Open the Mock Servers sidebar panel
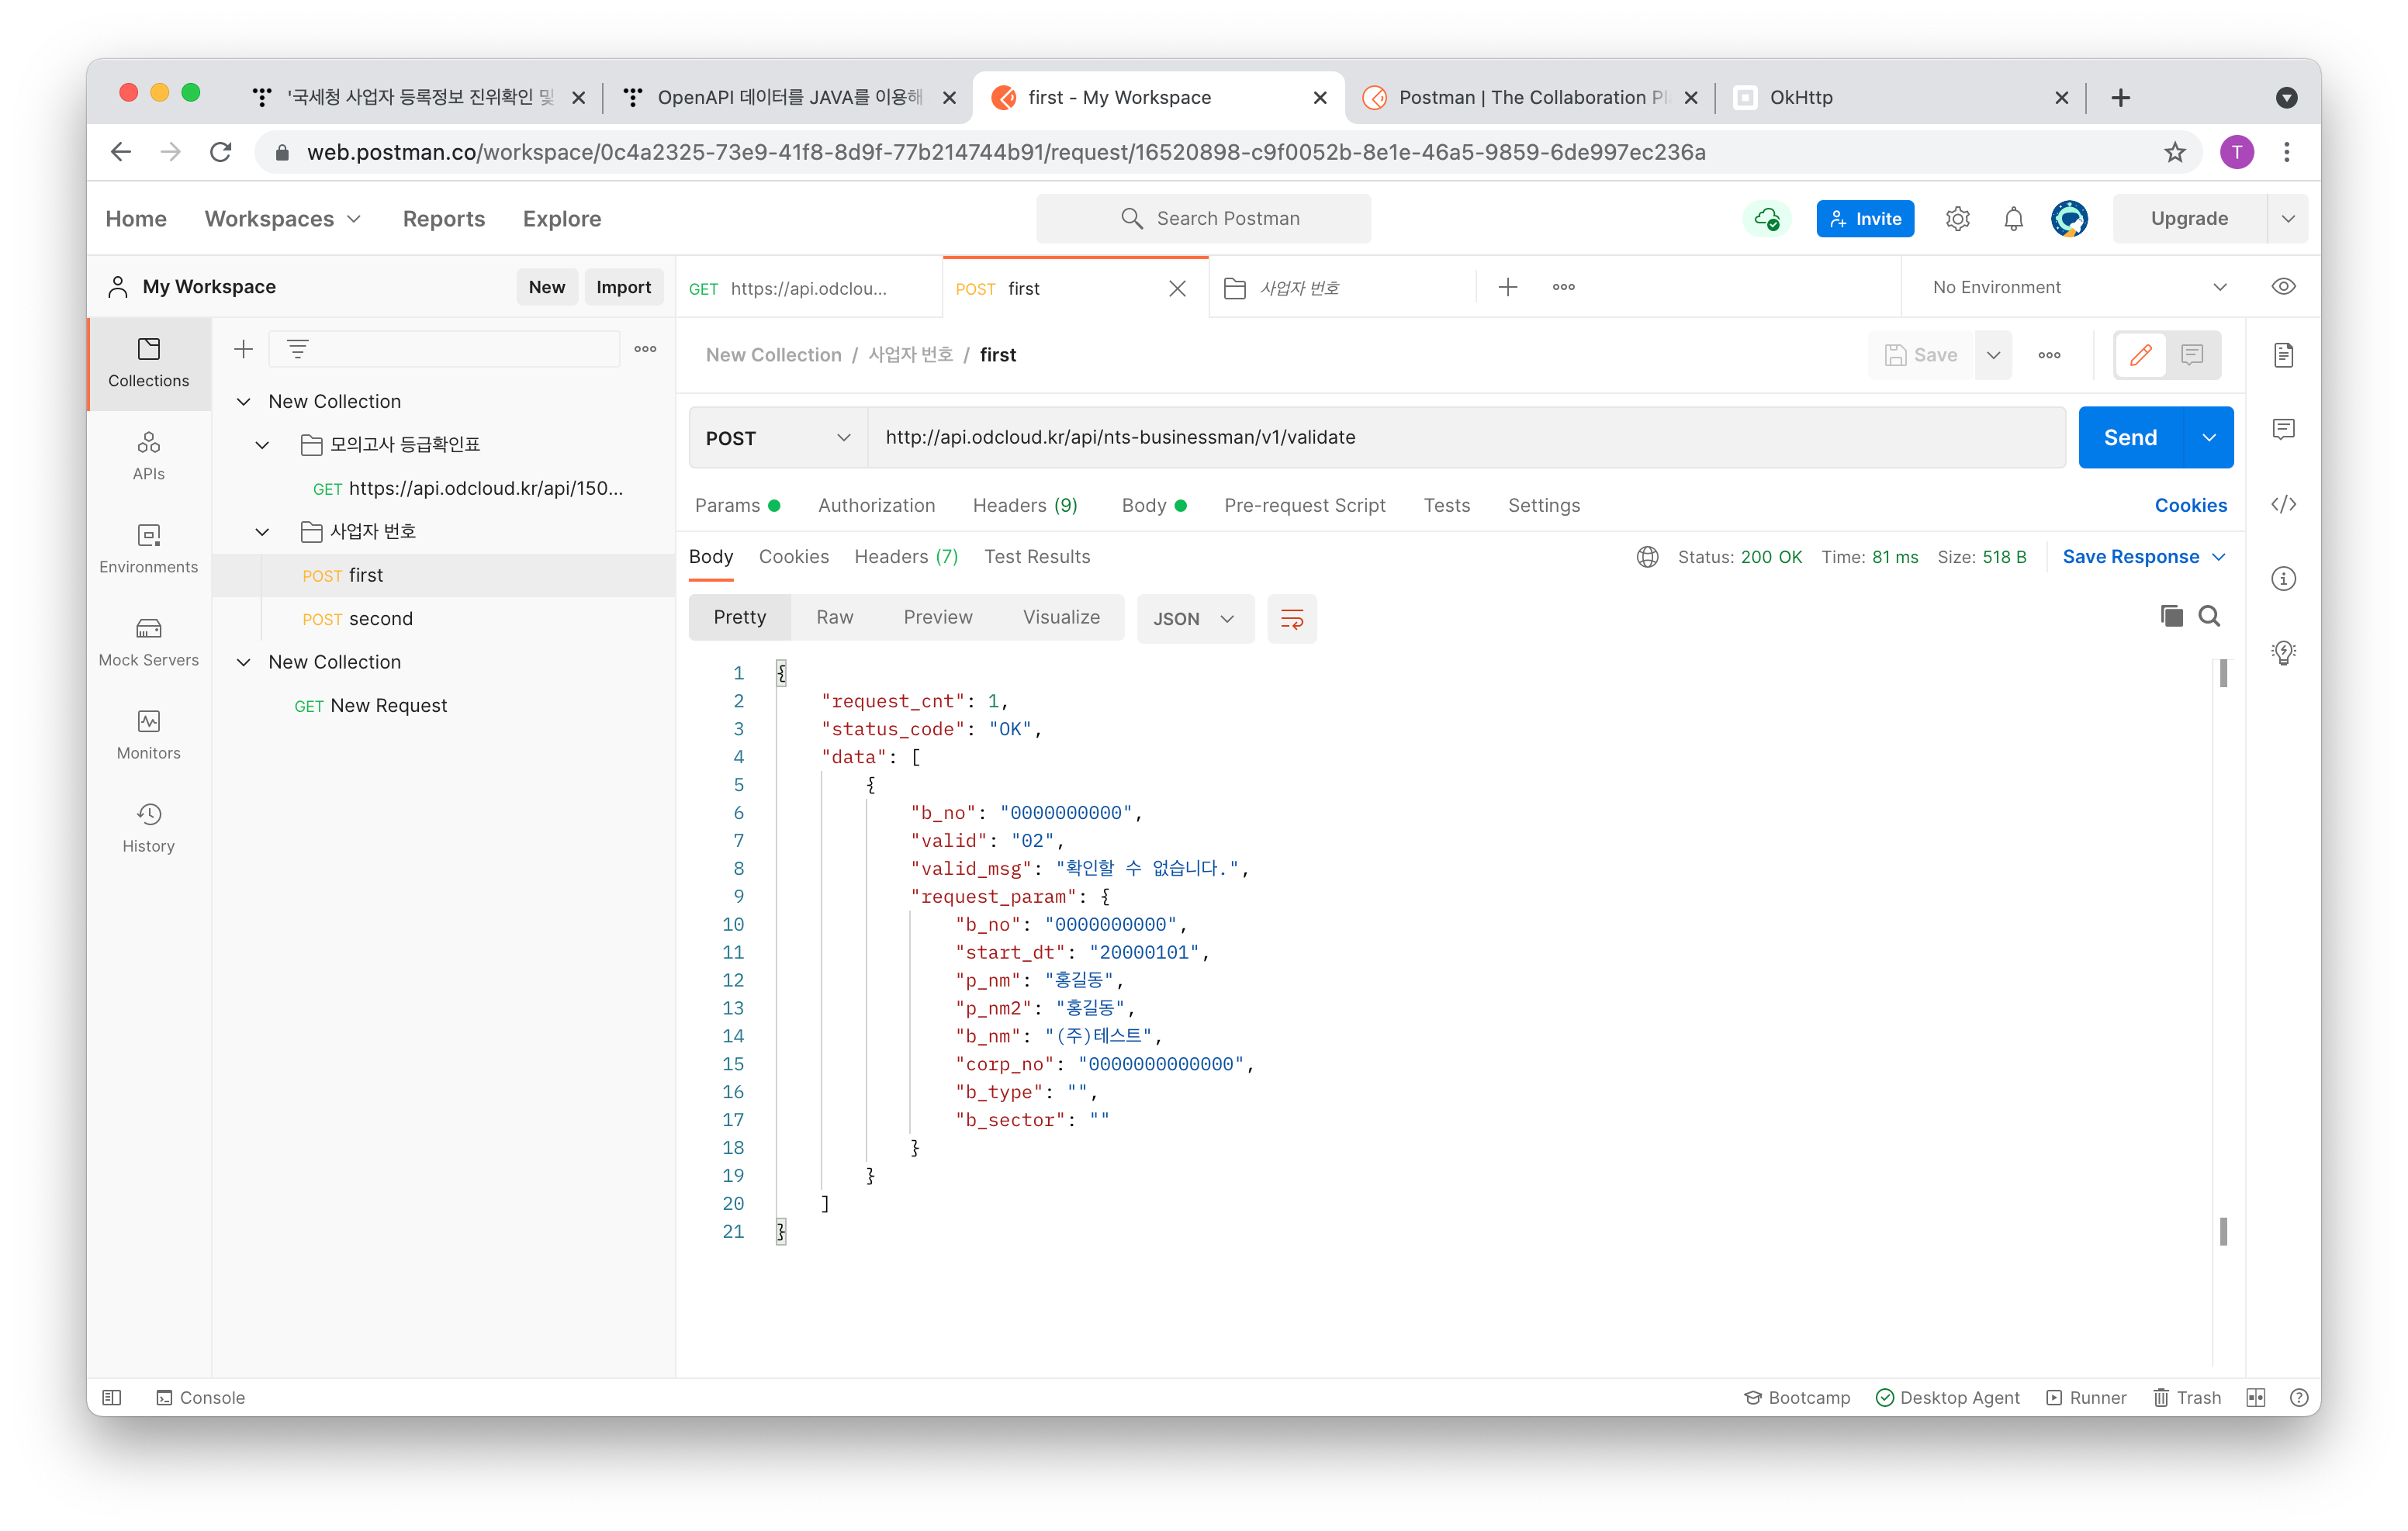 148,641
